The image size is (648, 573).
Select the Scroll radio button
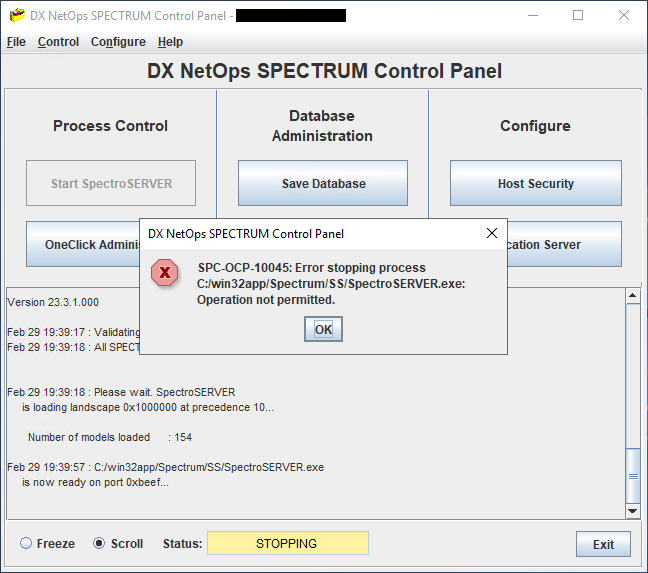pyautogui.click(x=99, y=544)
